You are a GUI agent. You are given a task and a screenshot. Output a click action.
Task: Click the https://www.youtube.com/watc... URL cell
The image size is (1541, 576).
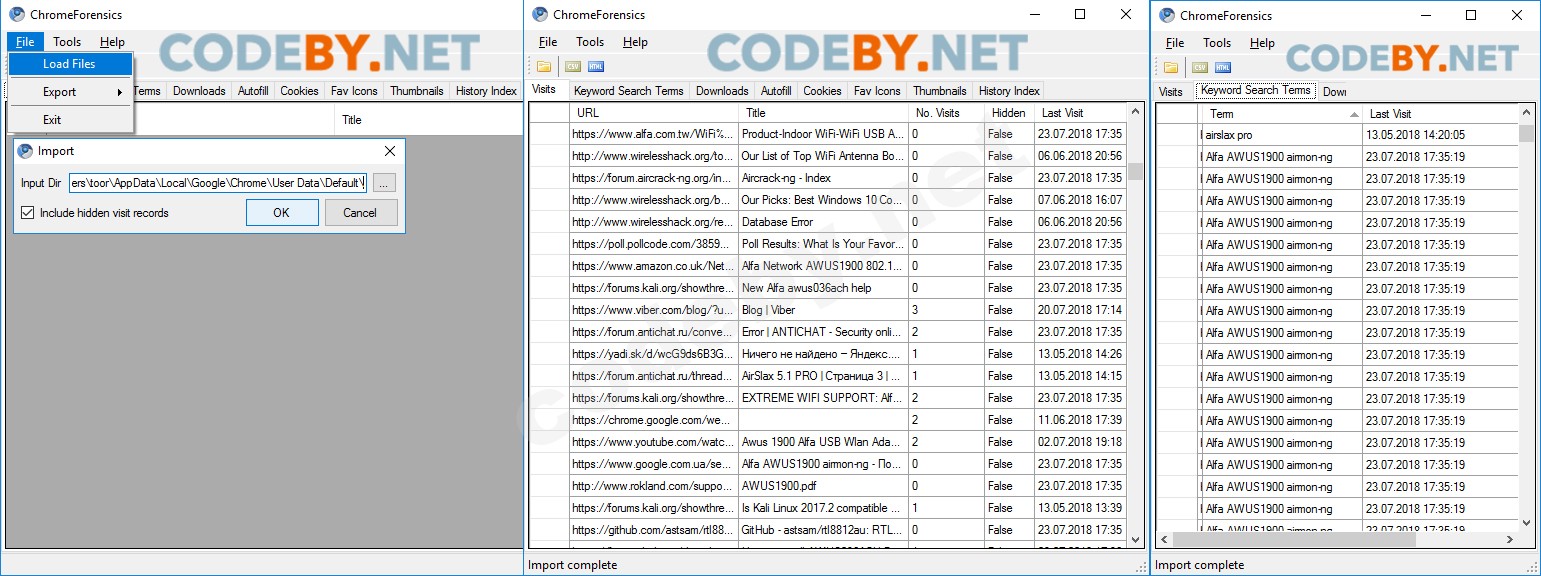[x=654, y=442]
